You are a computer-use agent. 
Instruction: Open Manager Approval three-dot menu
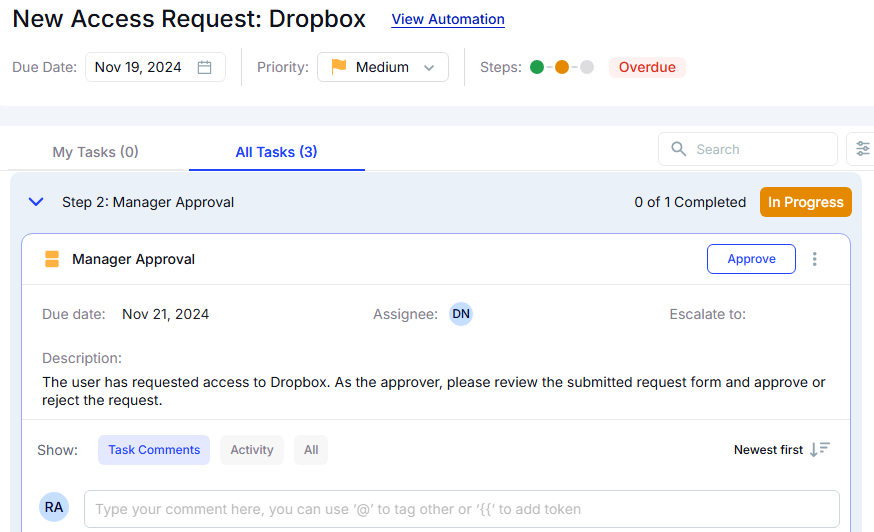814,259
